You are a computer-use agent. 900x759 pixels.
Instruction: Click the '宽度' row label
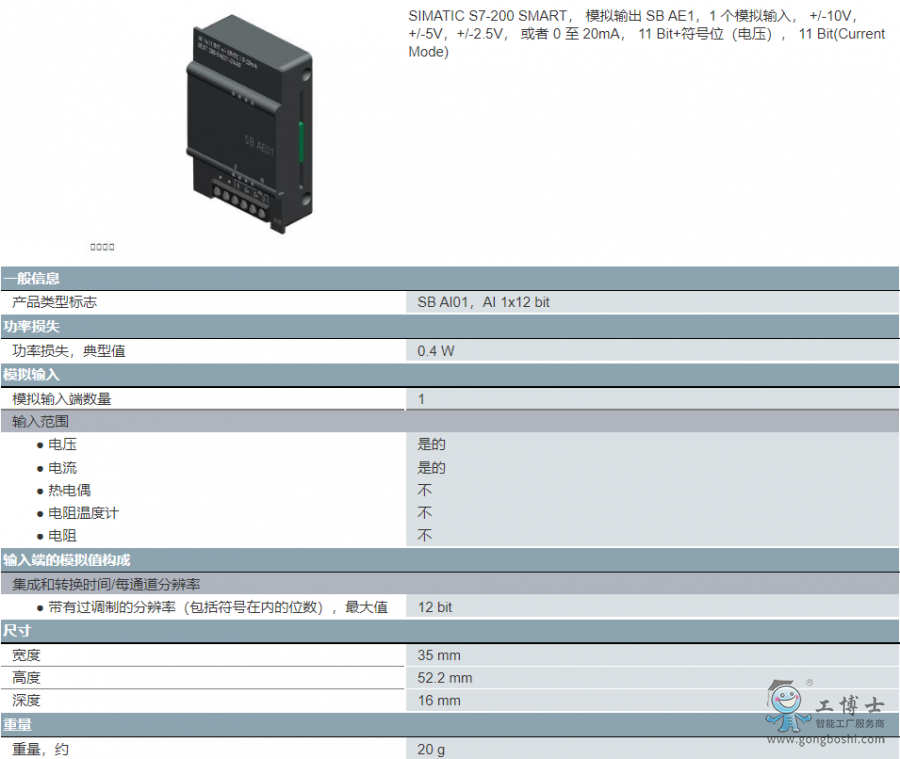tap(26, 655)
